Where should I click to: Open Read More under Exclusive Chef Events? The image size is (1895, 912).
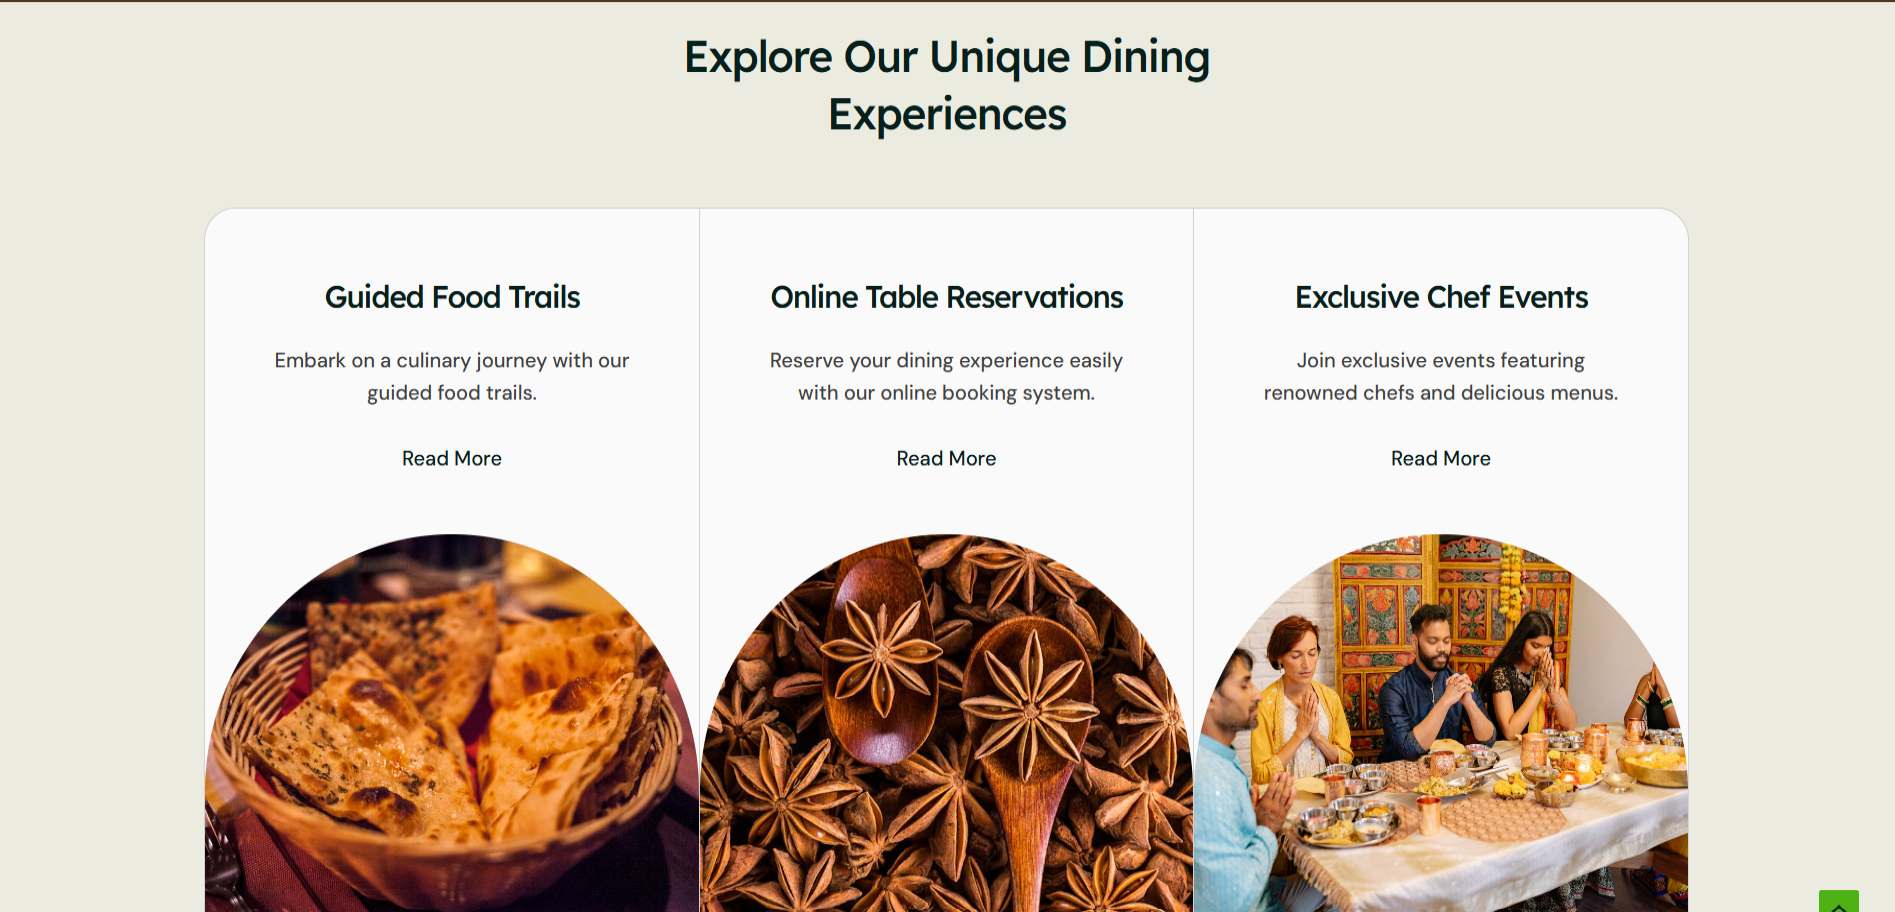(x=1441, y=458)
